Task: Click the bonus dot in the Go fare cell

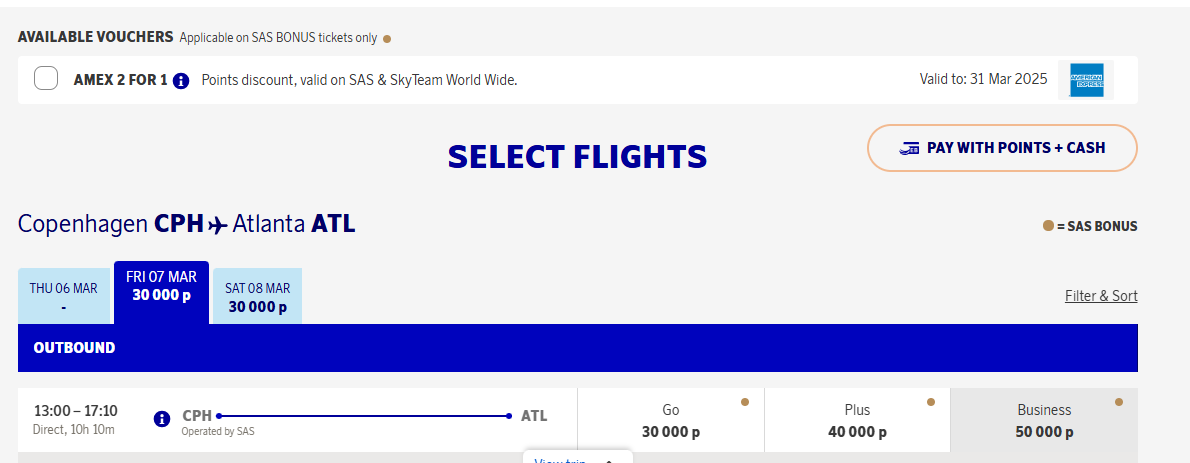Action: coord(745,402)
